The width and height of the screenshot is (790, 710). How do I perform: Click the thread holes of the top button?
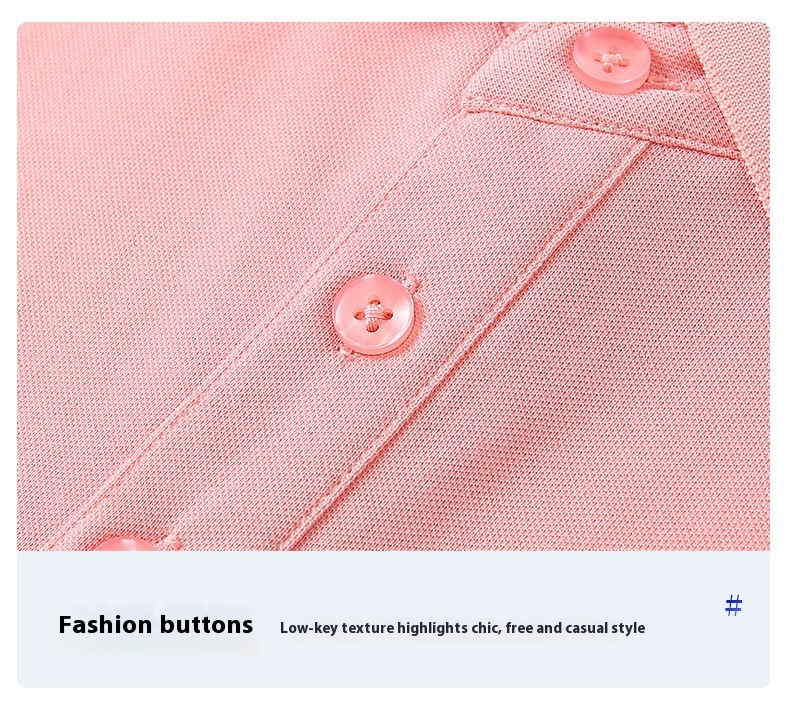click(610, 60)
